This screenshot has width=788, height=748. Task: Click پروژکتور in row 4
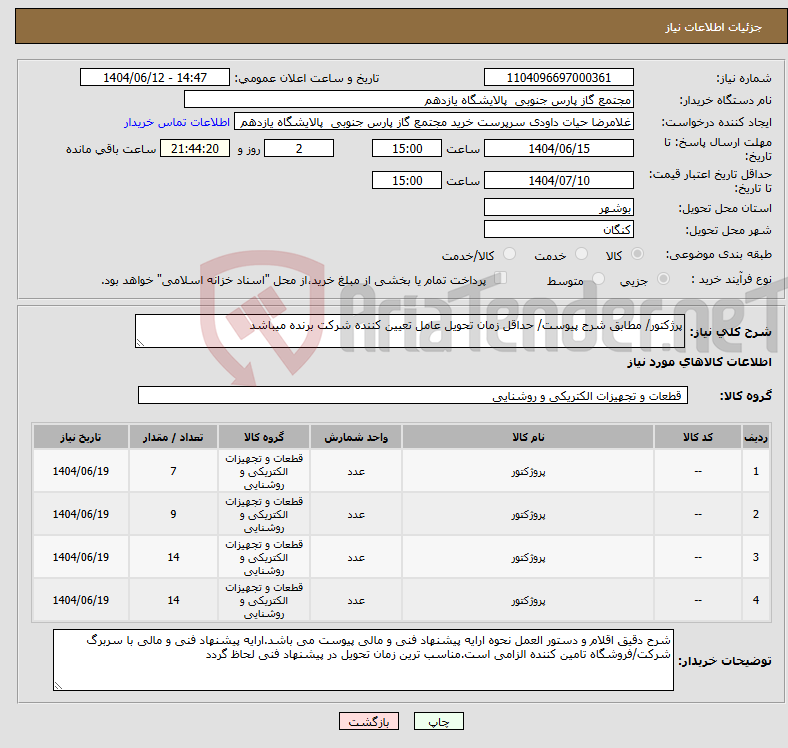[x=528, y=600]
